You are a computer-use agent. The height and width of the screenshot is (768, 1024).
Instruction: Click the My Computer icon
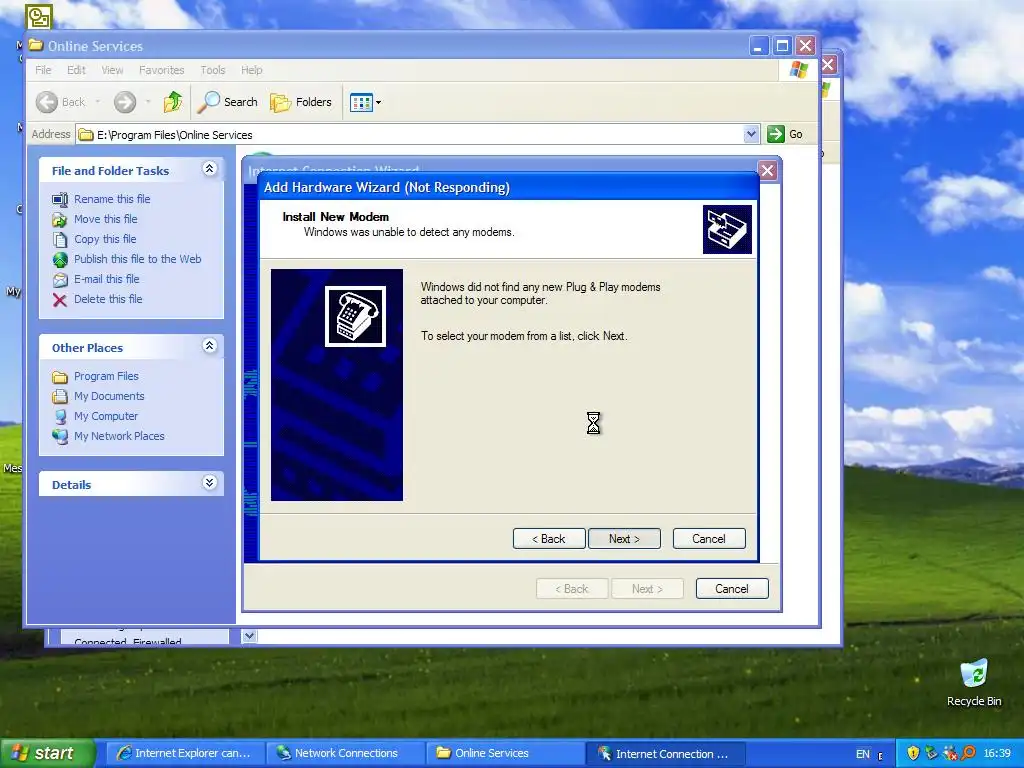[60, 417]
